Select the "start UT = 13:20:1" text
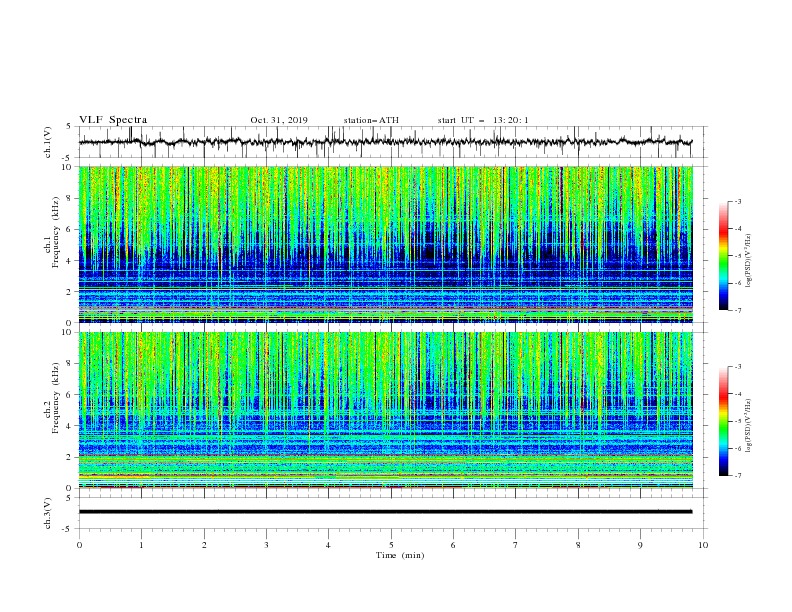 483,120
